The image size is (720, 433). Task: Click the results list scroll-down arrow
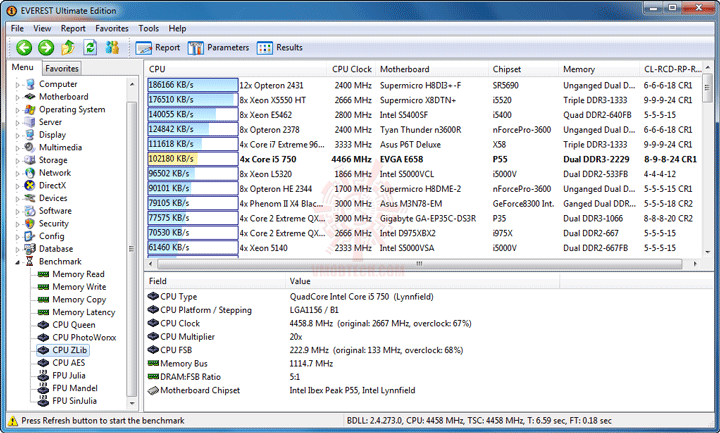pos(708,252)
